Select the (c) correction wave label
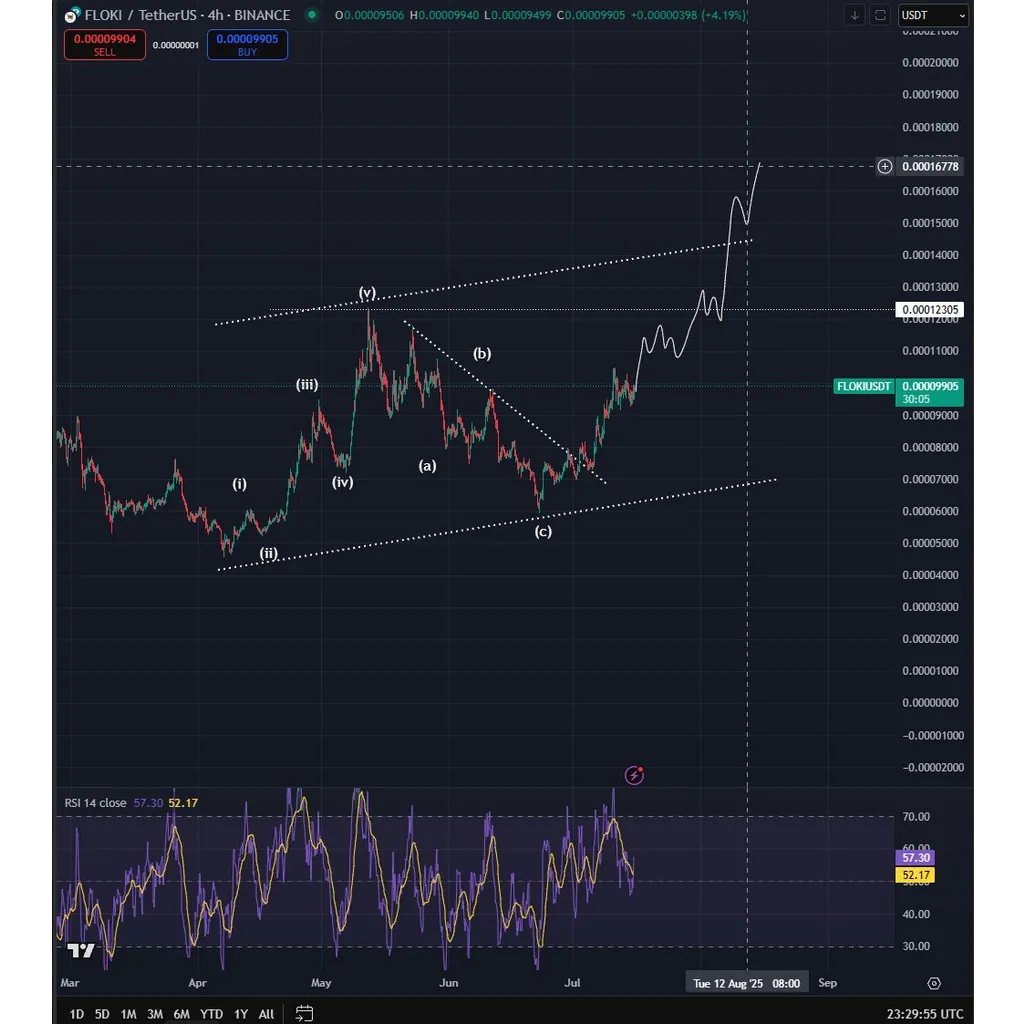 [543, 532]
